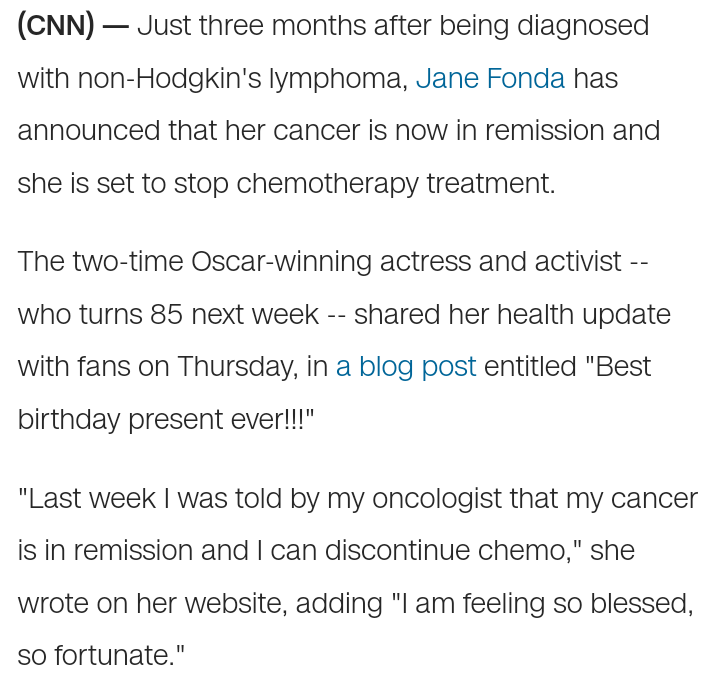
Task: Open the Jane Fonda link
Action: (490, 78)
